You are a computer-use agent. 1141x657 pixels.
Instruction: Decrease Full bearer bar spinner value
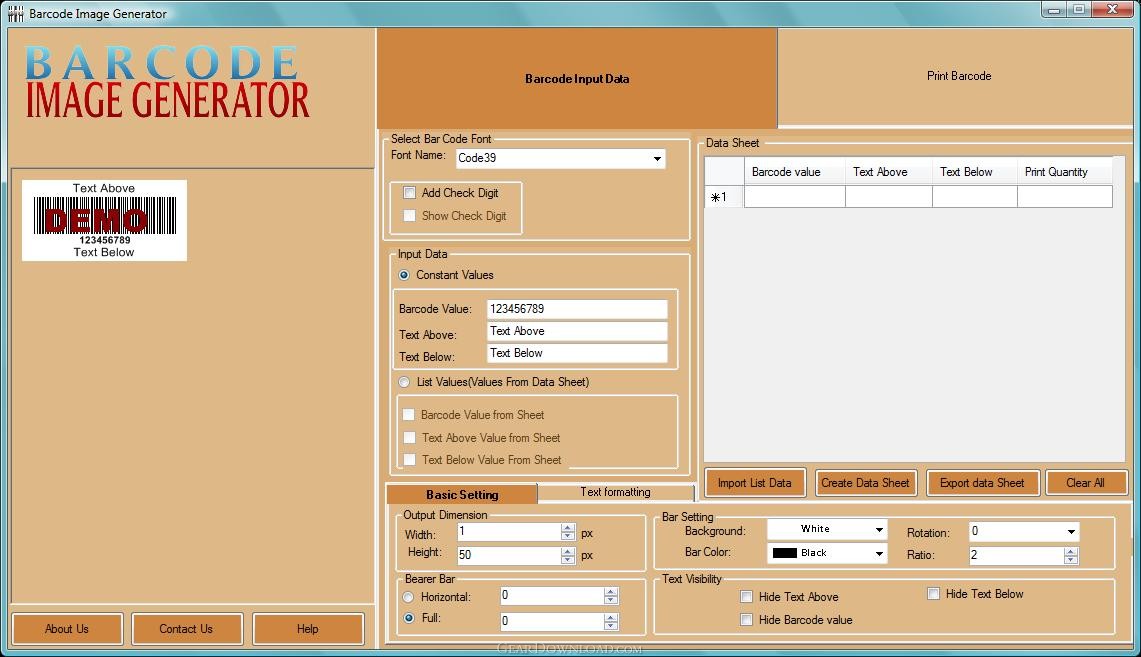pos(611,625)
